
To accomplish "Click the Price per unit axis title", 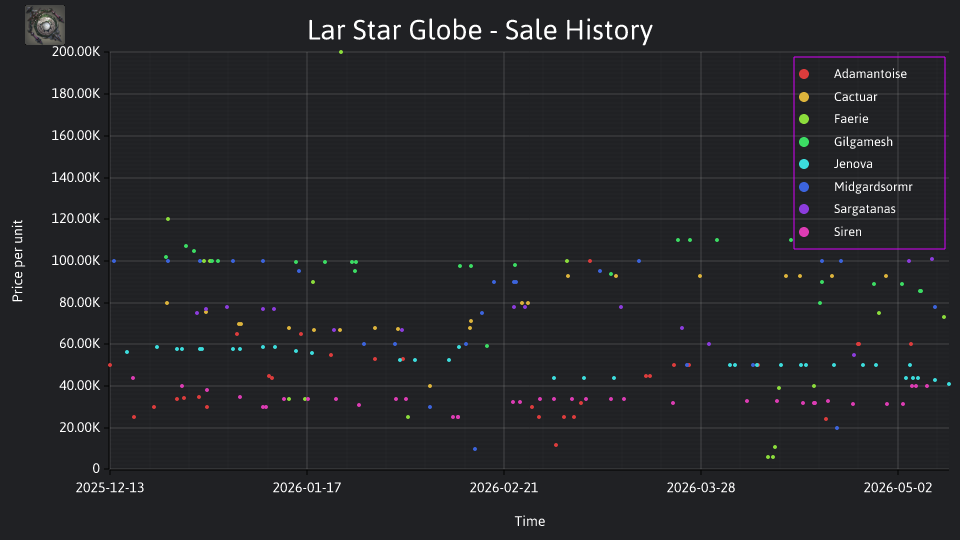I will click(17, 261).
